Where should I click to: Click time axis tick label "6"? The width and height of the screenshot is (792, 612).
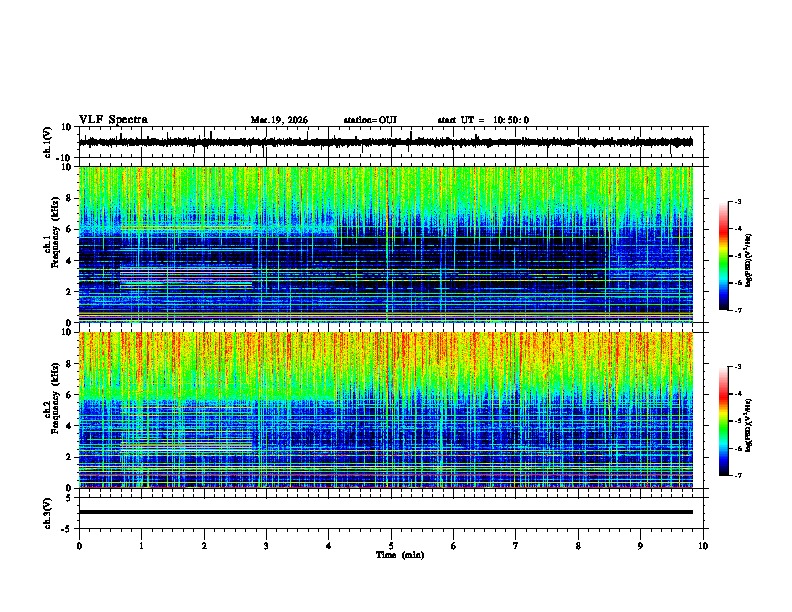(x=454, y=546)
